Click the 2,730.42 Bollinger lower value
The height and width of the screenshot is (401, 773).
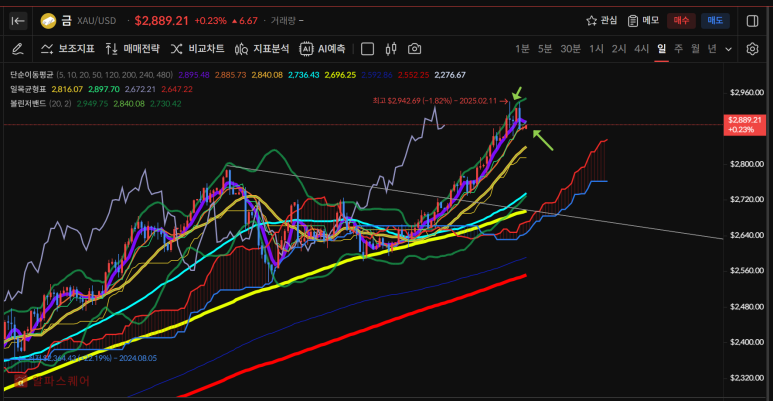(x=165, y=104)
